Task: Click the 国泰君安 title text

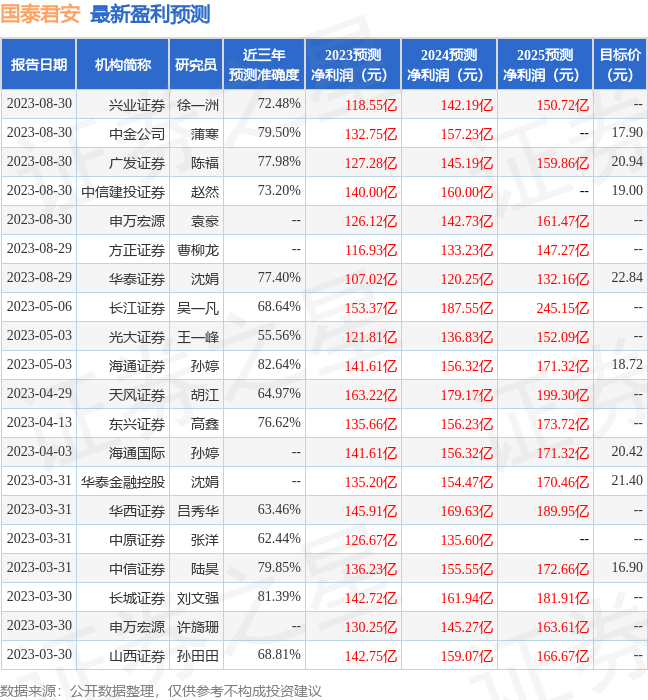Action: 40,14
